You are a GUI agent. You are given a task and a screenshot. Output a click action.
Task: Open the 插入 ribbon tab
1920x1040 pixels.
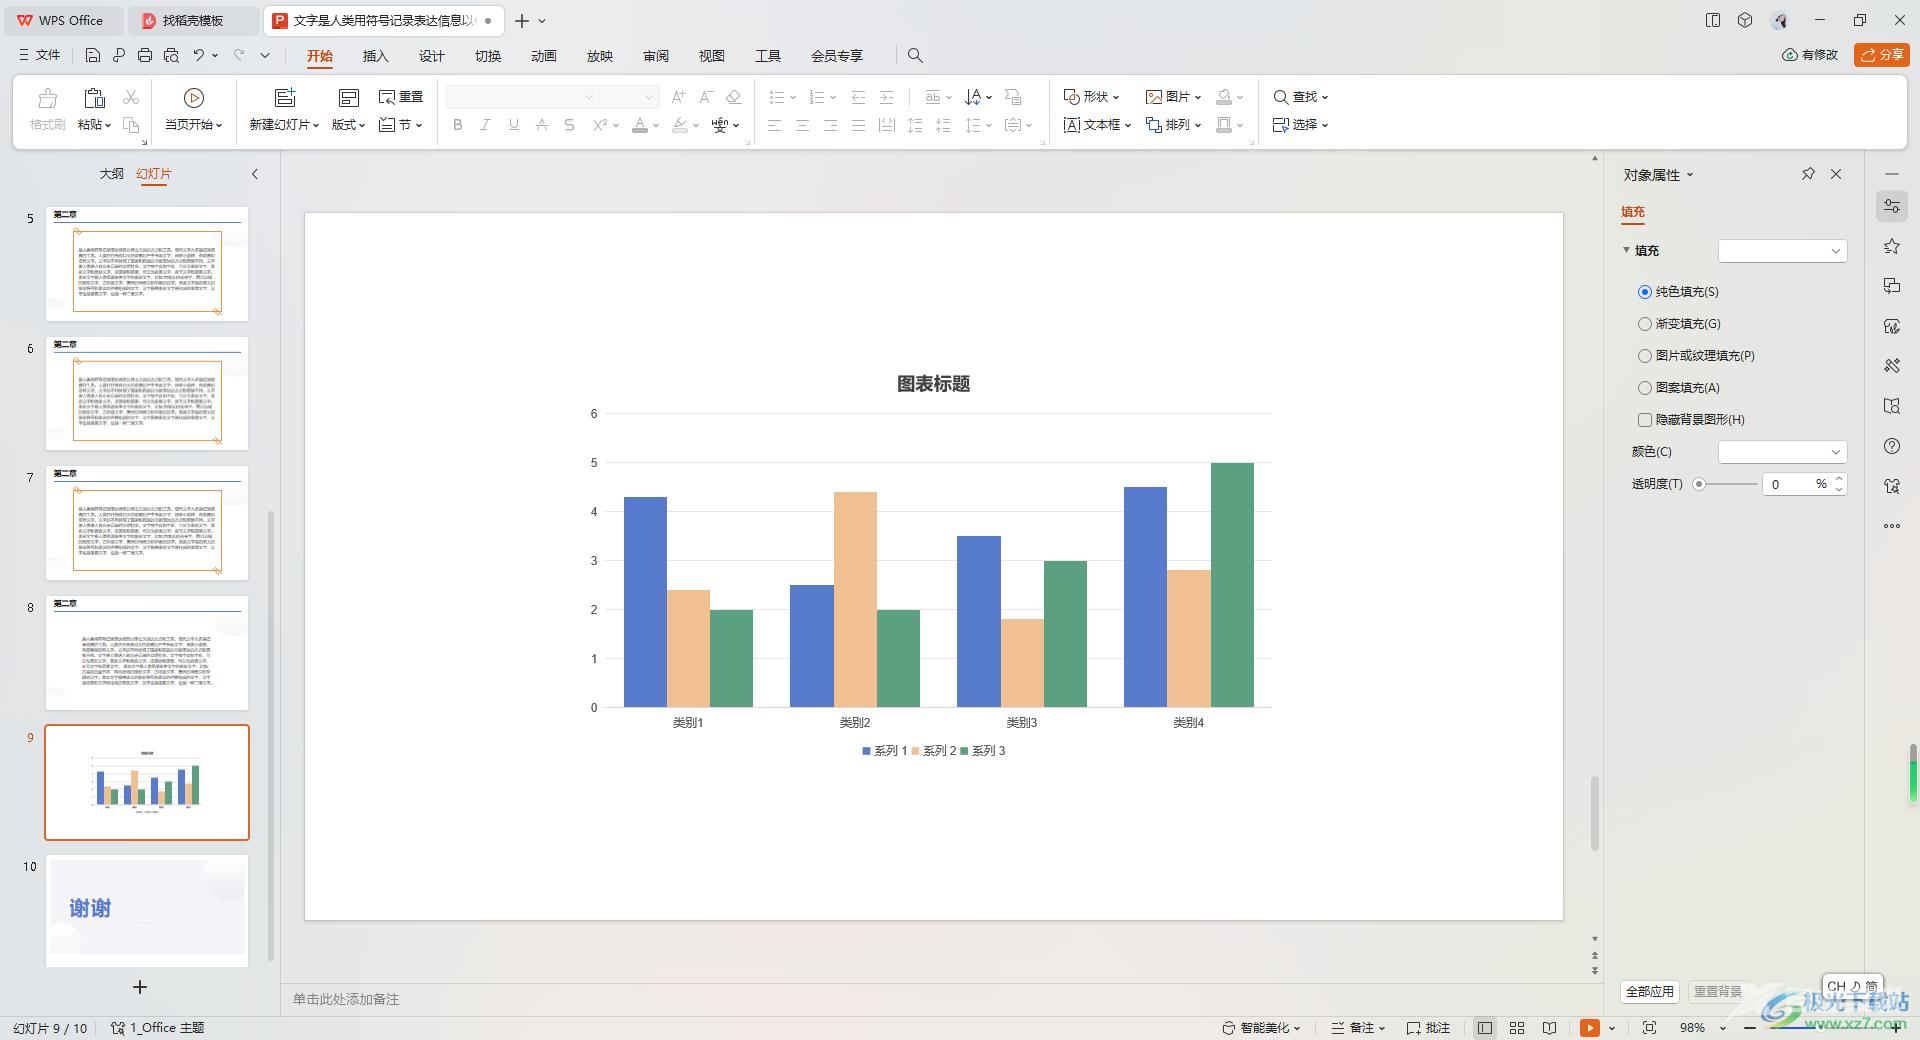coord(375,56)
